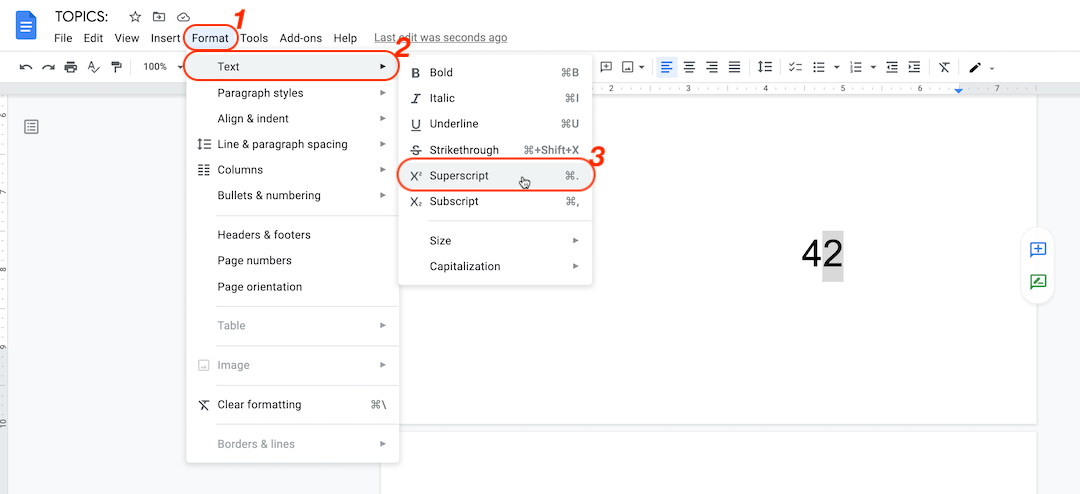Toggle justify alignment in the toolbar
The width and height of the screenshot is (1080, 494).
(735, 67)
